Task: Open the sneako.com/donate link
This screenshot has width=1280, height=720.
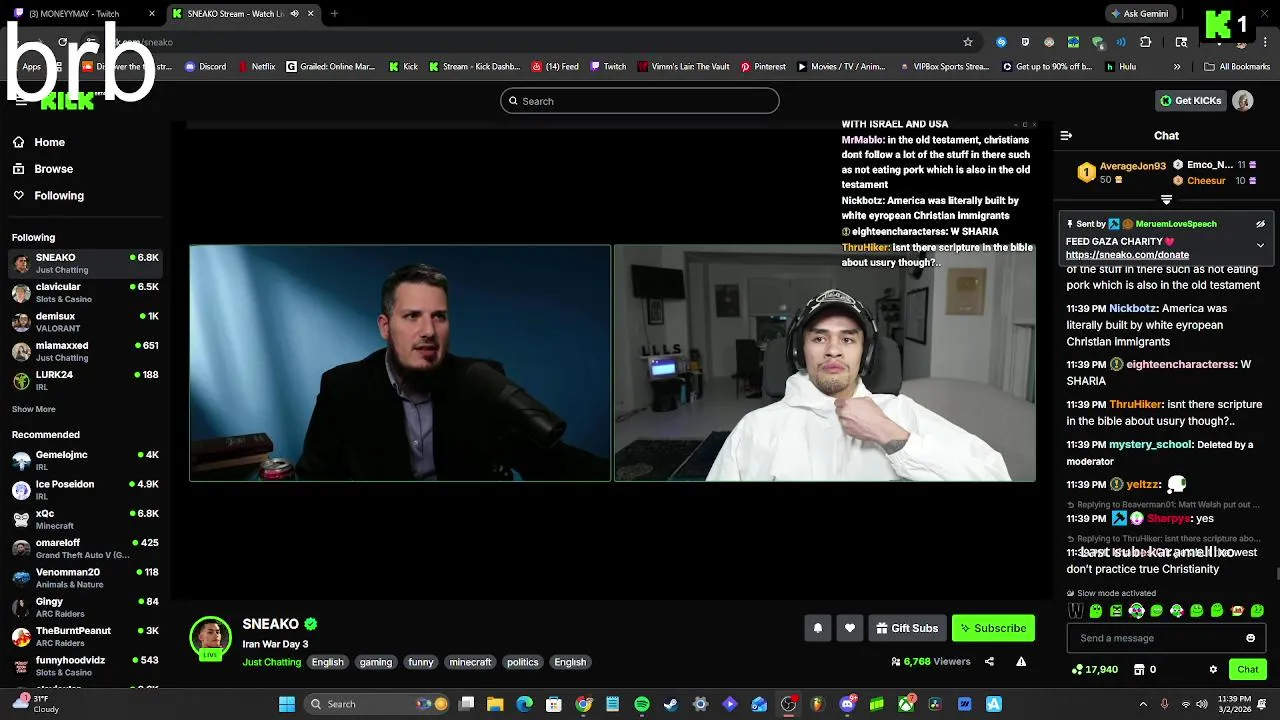Action: coord(1127,255)
